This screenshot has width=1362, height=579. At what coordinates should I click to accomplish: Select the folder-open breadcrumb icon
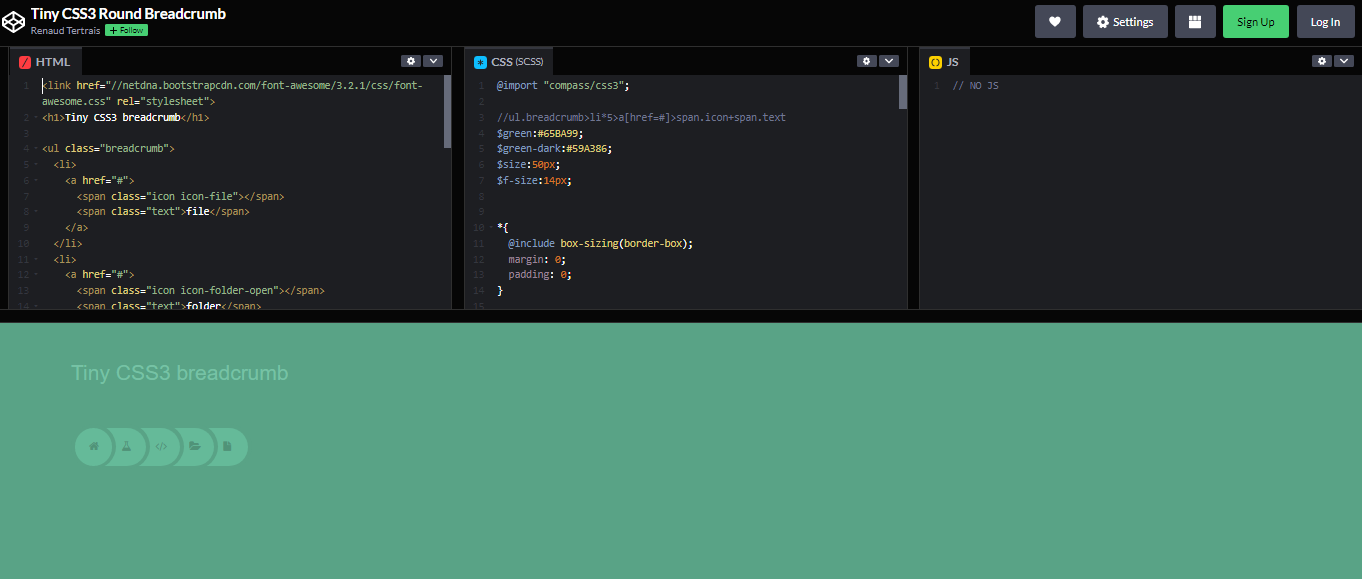click(195, 447)
